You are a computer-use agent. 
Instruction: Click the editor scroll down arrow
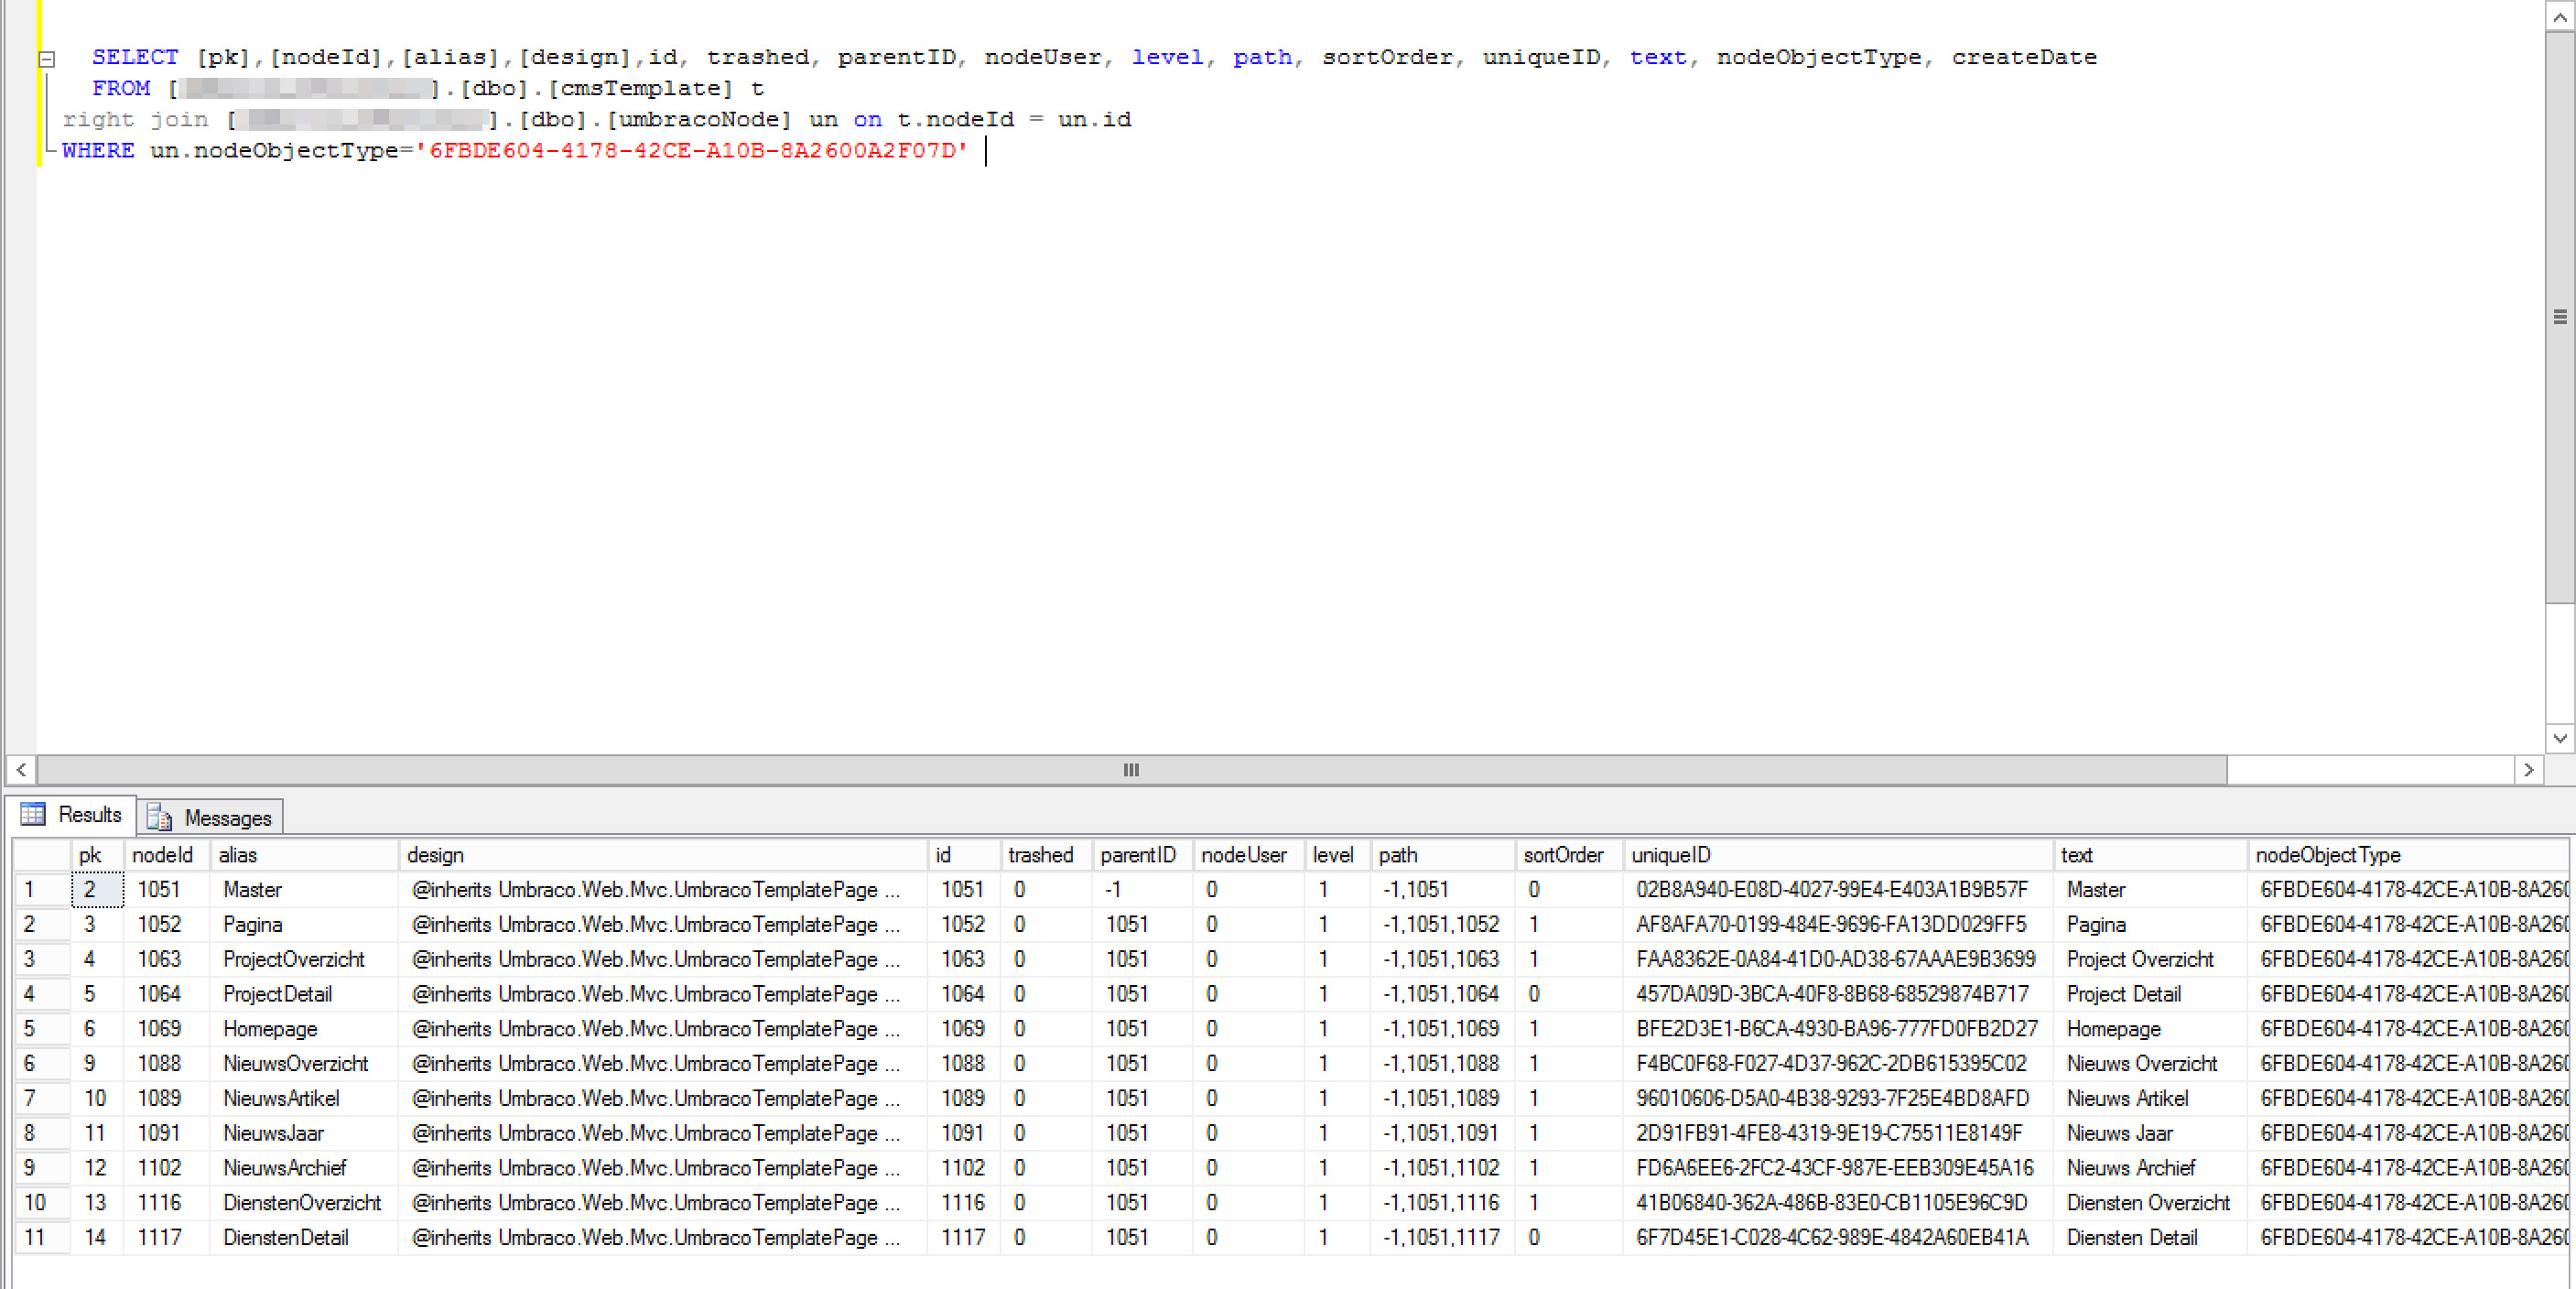[2560, 739]
